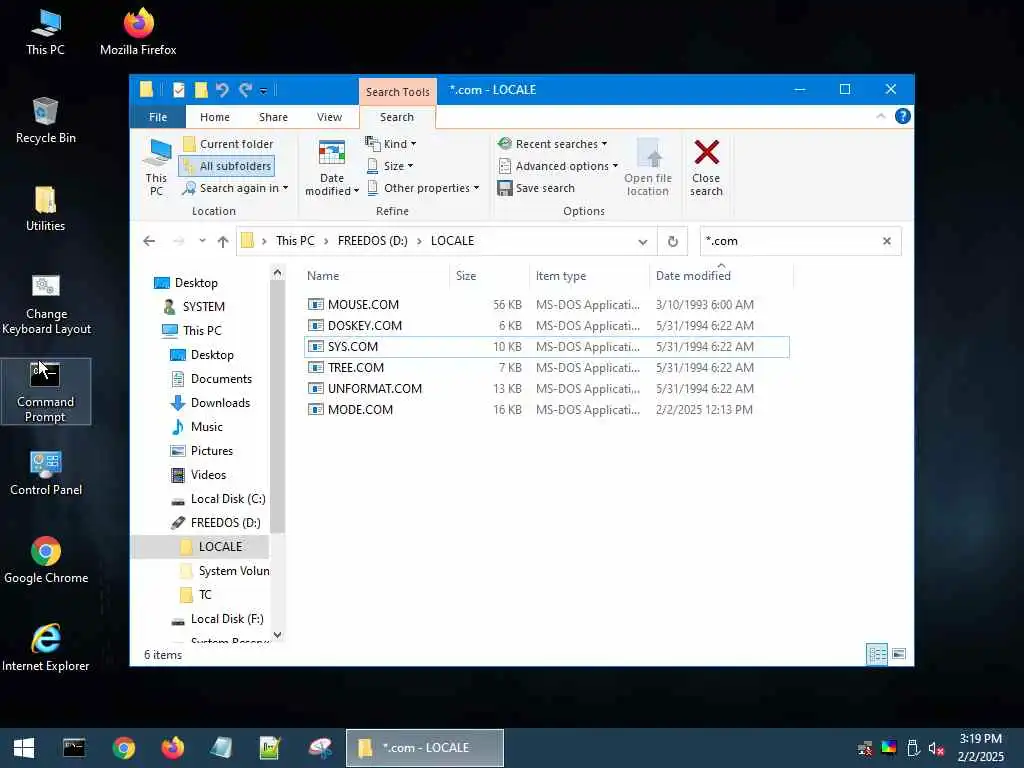Screen dimensions: 1024x768
Task: Switch to the Share ribbon tab
Action: (273, 117)
